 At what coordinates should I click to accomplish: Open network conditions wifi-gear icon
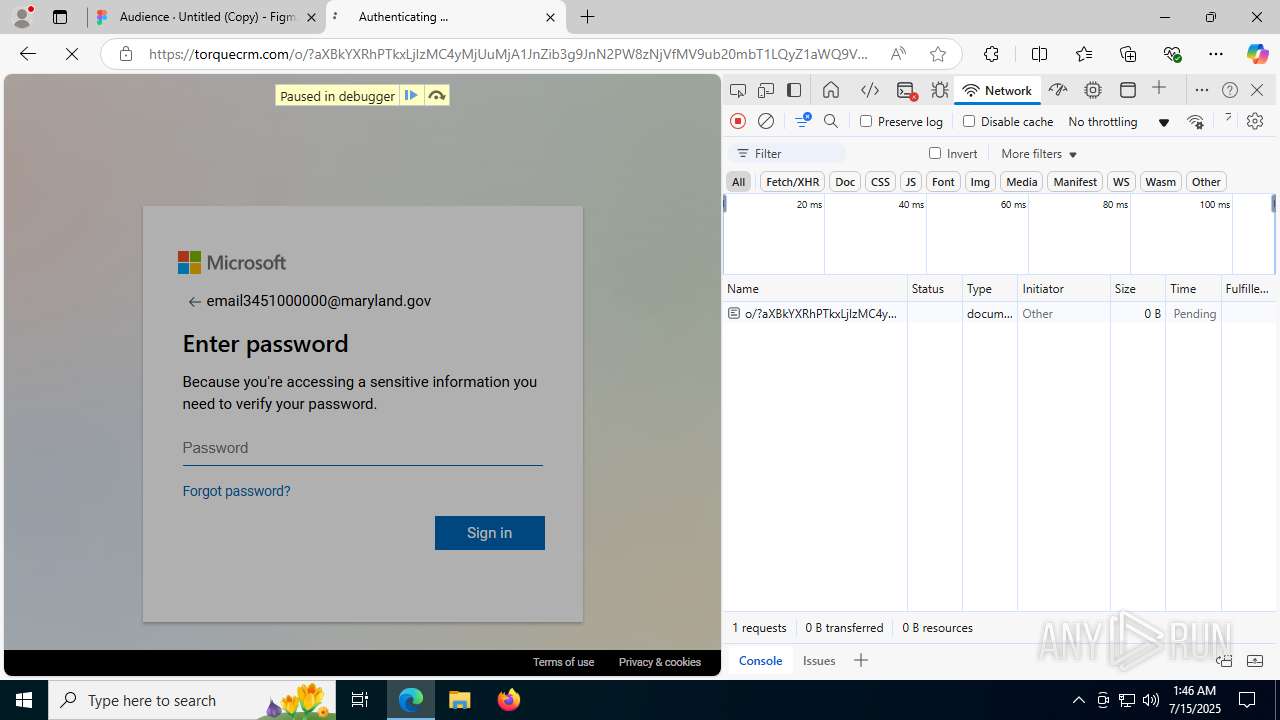(1195, 121)
